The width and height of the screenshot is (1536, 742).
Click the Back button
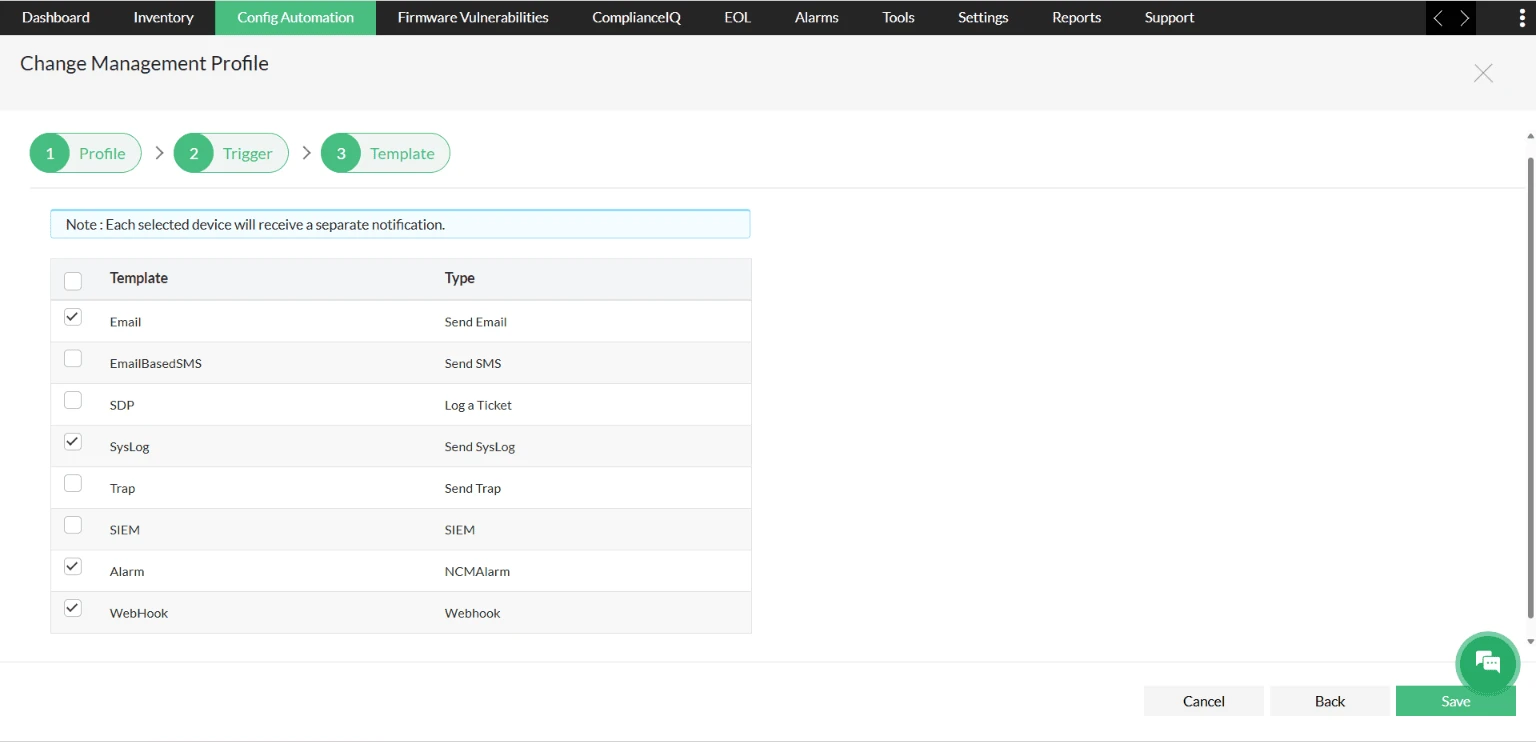coord(1330,701)
